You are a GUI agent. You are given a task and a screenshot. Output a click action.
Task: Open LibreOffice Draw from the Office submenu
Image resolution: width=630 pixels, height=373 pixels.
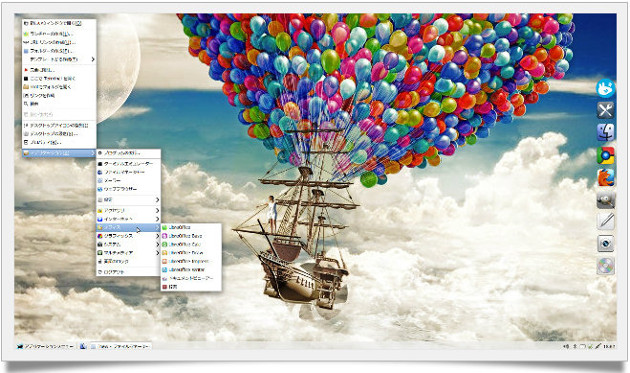click(x=191, y=253)
